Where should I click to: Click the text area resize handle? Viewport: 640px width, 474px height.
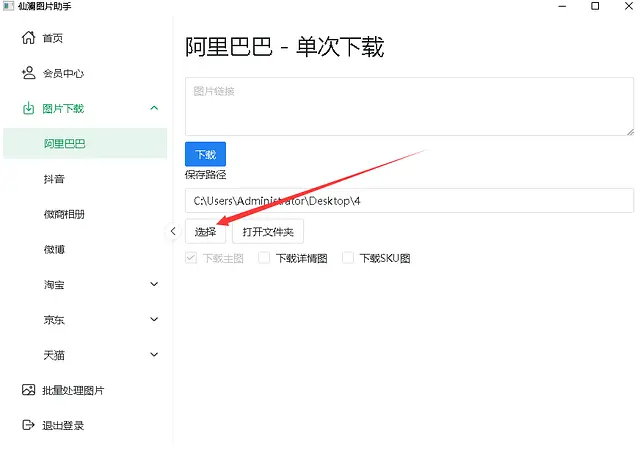(x=630, y=131)
